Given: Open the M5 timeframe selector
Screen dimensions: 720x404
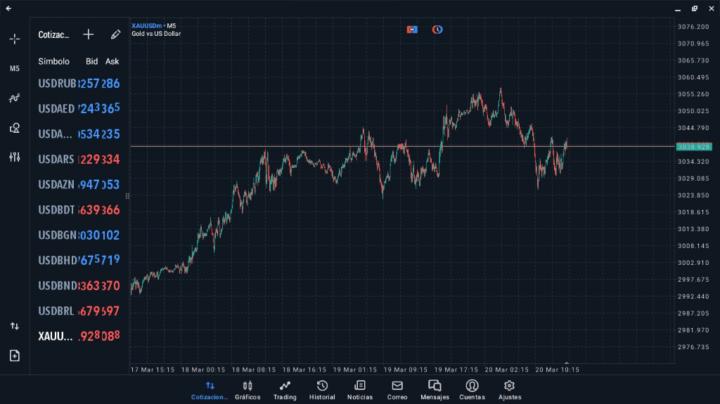Looking at the screenshot, I should click(14, 69).
